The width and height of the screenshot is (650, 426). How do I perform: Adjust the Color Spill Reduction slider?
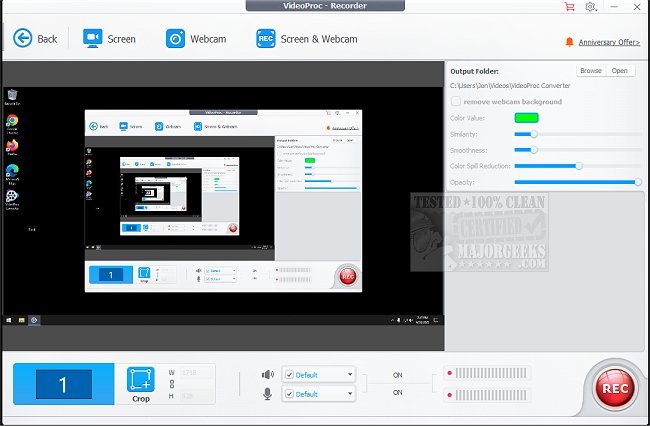pyautogui.click(x=579, y=166)
